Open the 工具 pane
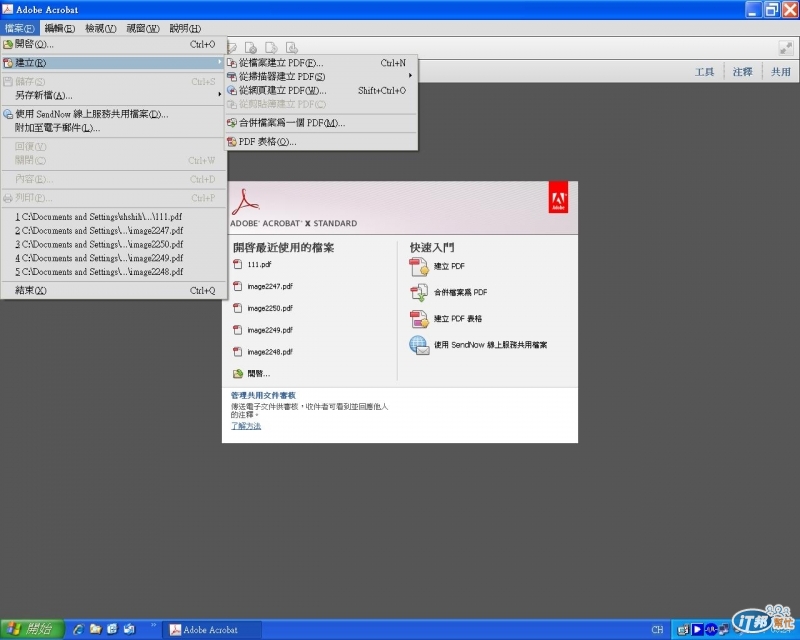 point(704,72)
